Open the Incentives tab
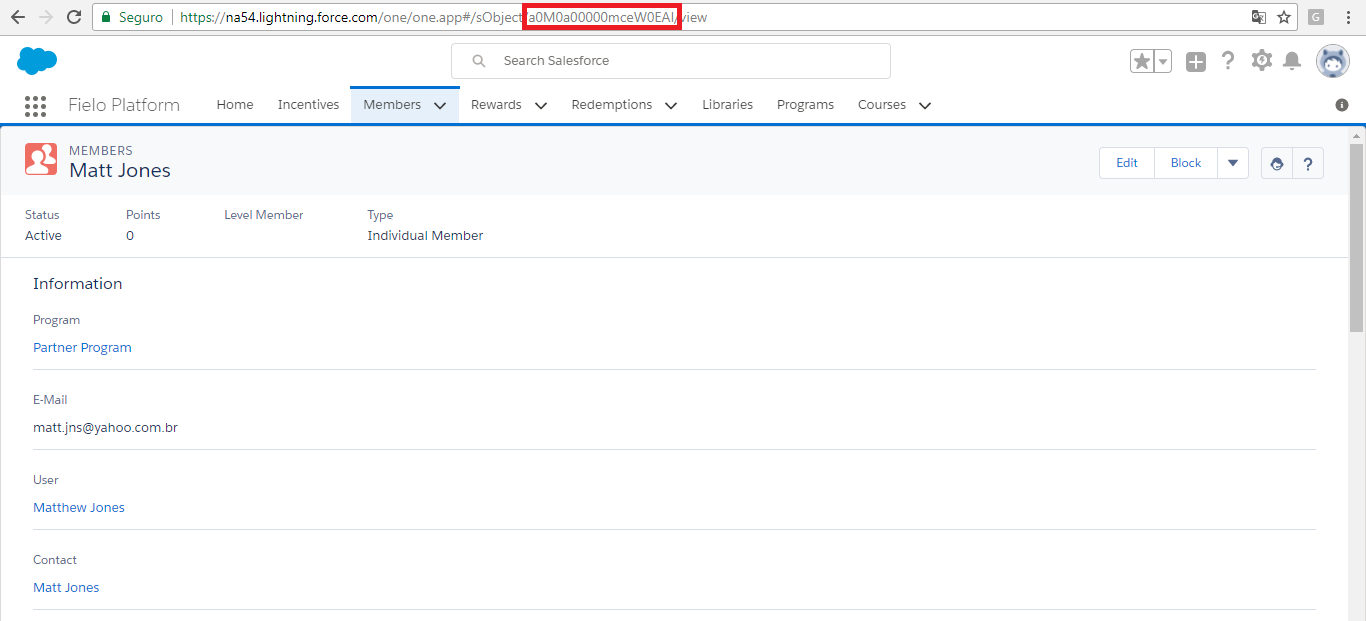This screenshot has width=1366, height=621. (x=308, y=105)
